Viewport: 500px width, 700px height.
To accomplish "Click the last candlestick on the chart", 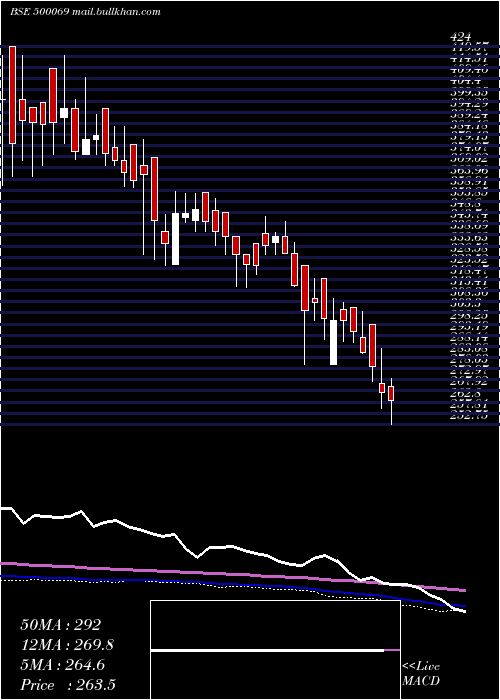I will click(x=391, y=400).
